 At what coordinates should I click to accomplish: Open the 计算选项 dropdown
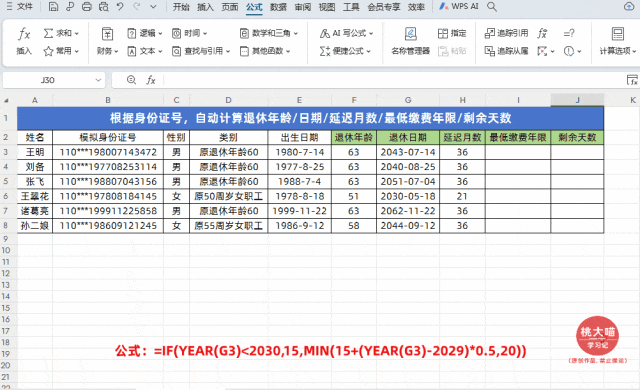point(618,41)
